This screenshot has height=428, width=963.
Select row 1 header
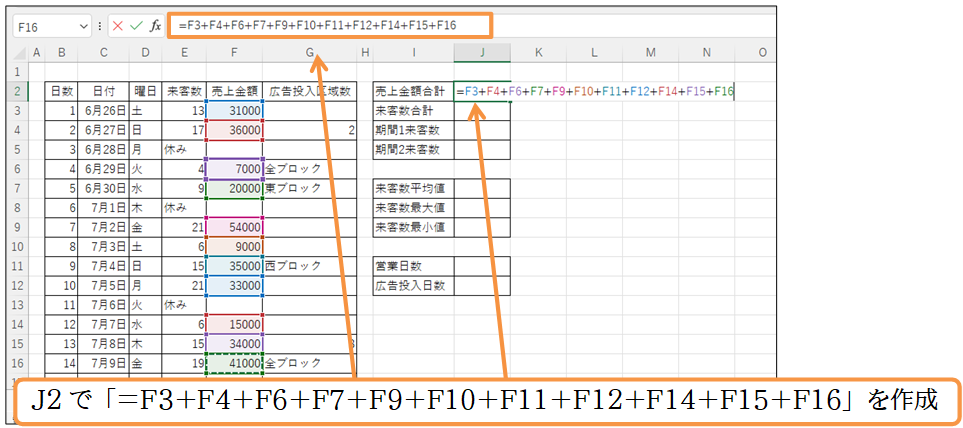pyautogui.click(x=17, y=71)
